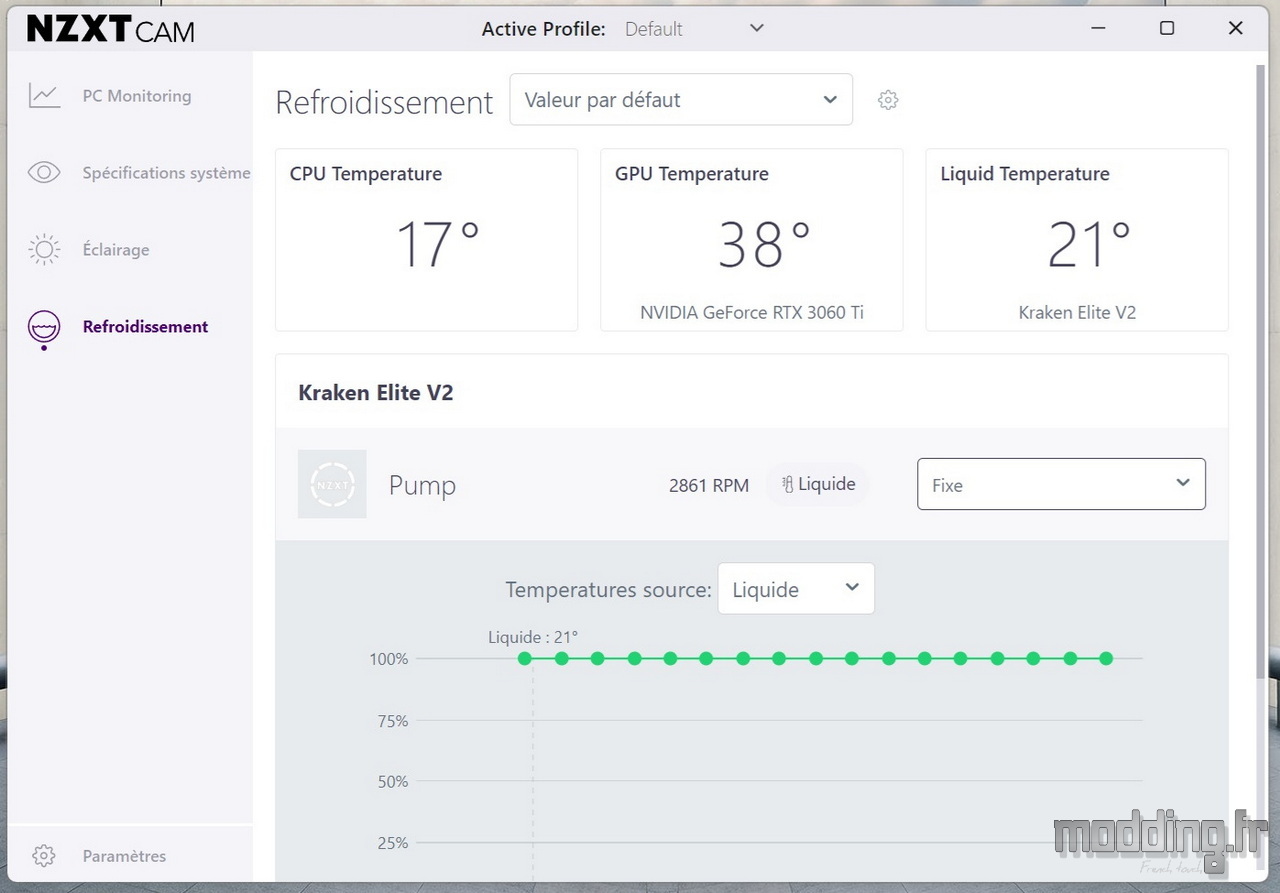Click the Pump label
Image resolution: width=1280 pixels, height=893 pixels.
(x=422, y=485)
